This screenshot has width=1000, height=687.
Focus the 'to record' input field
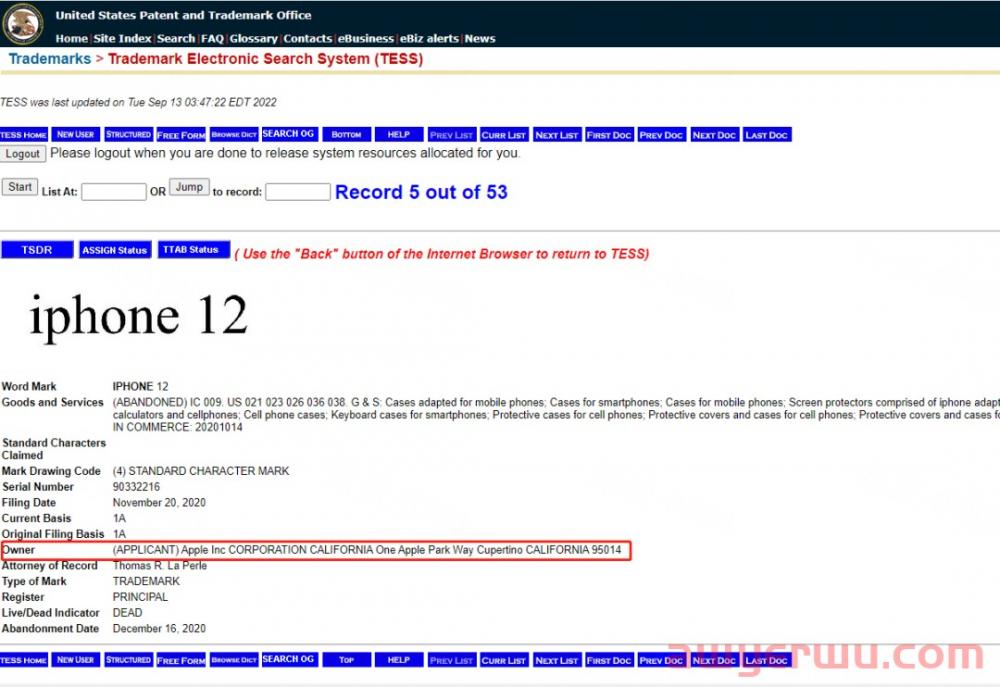[298, 191]
